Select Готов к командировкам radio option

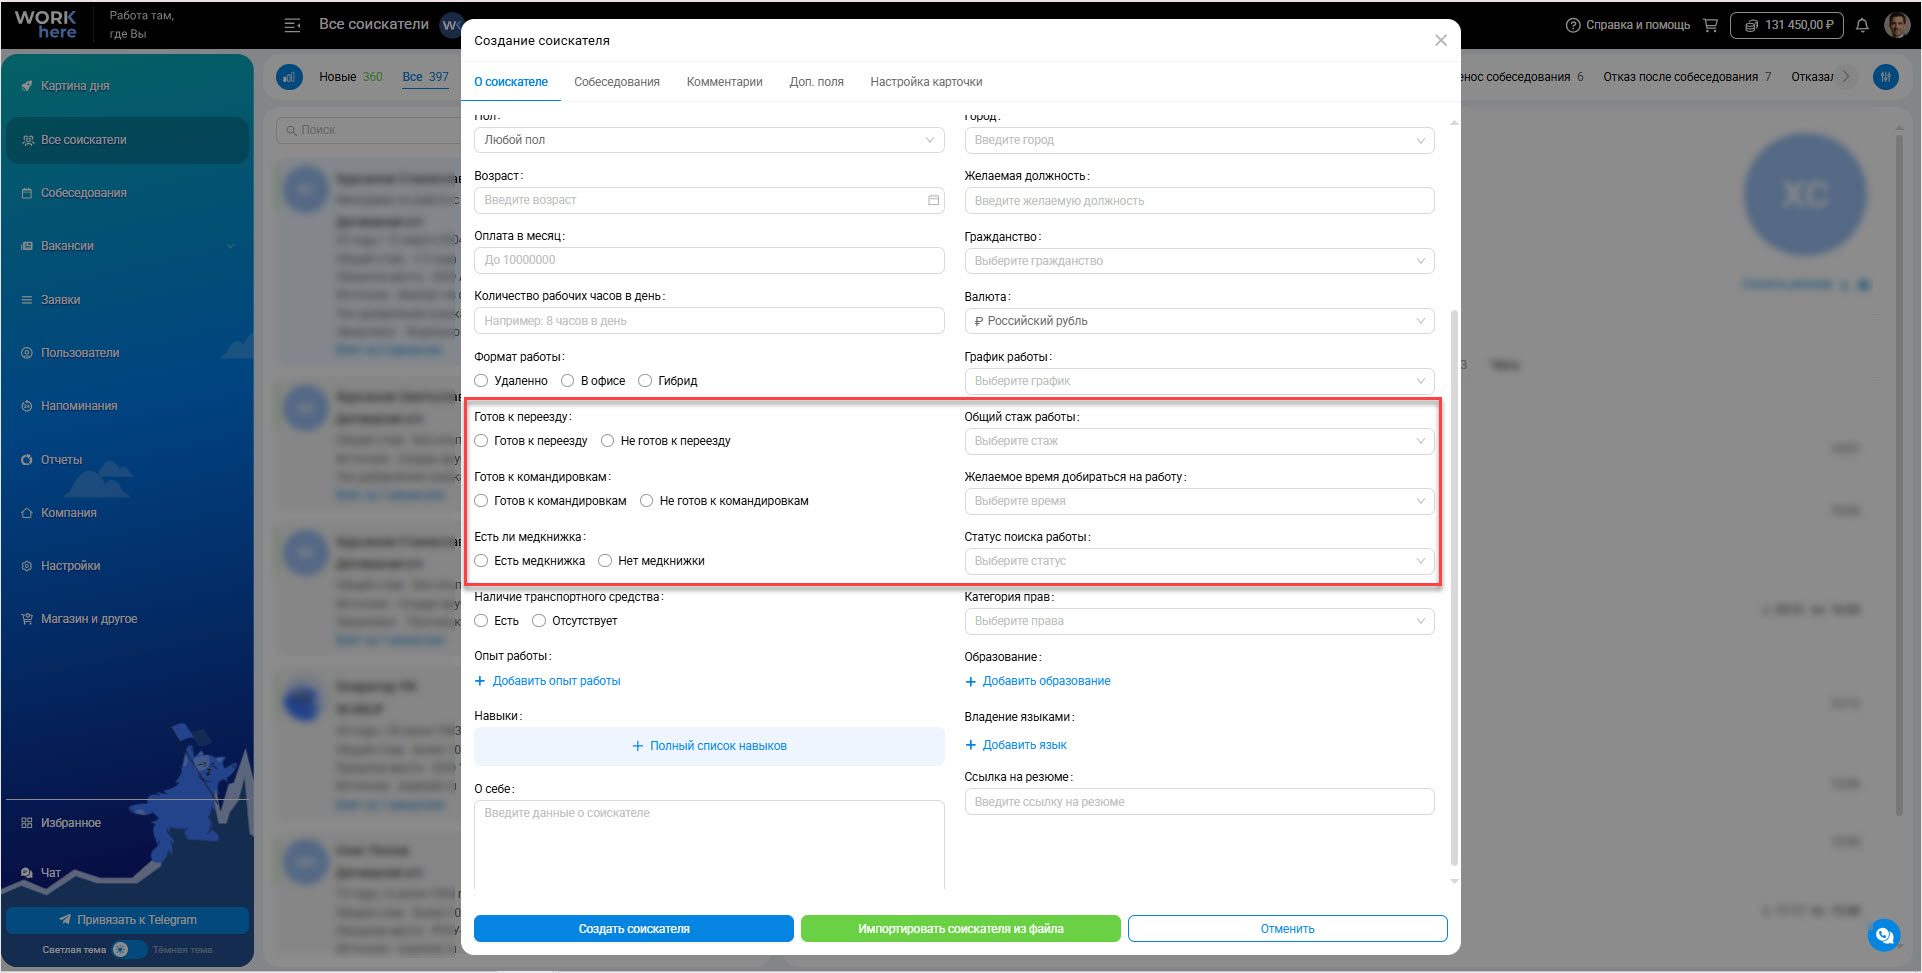click(x=481, y=501)
